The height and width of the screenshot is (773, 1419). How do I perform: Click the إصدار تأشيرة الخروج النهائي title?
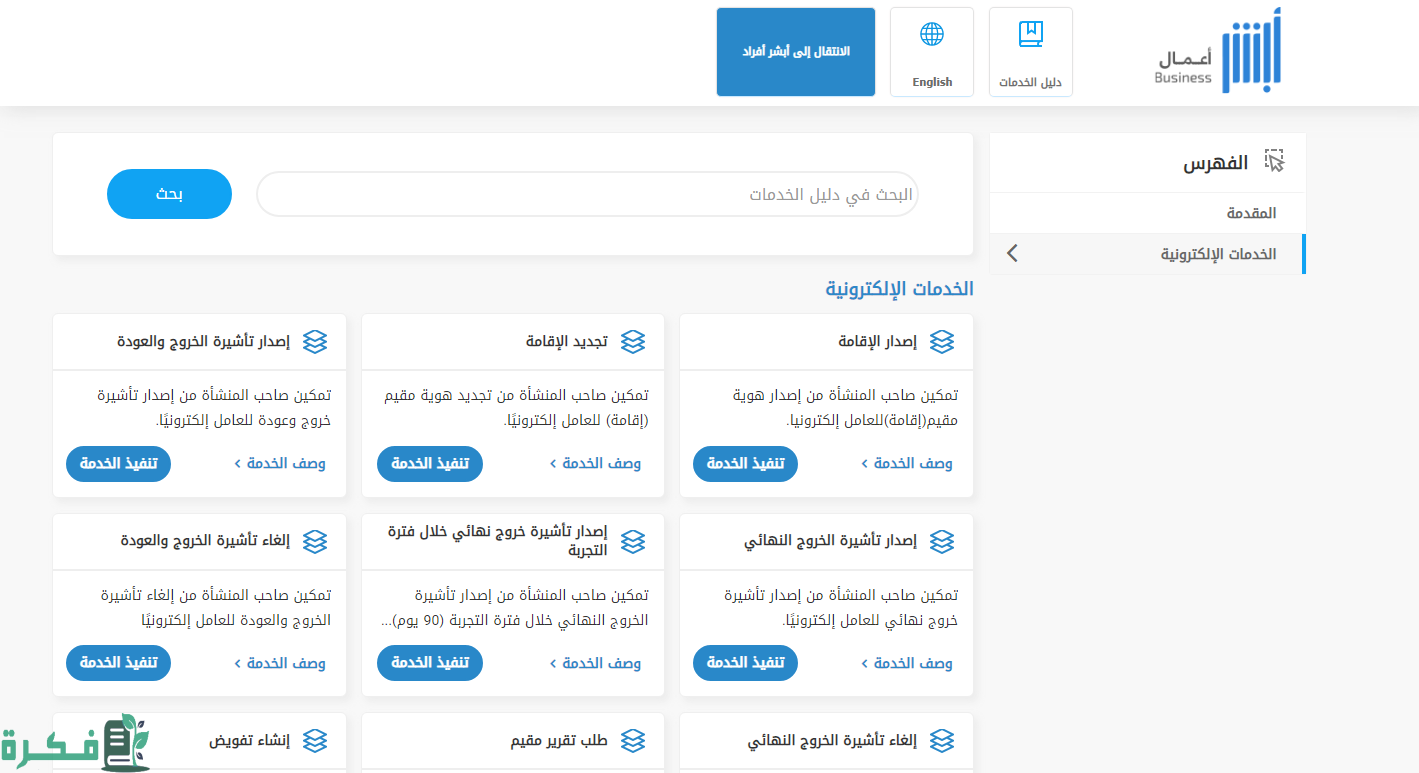coord(831,542)
